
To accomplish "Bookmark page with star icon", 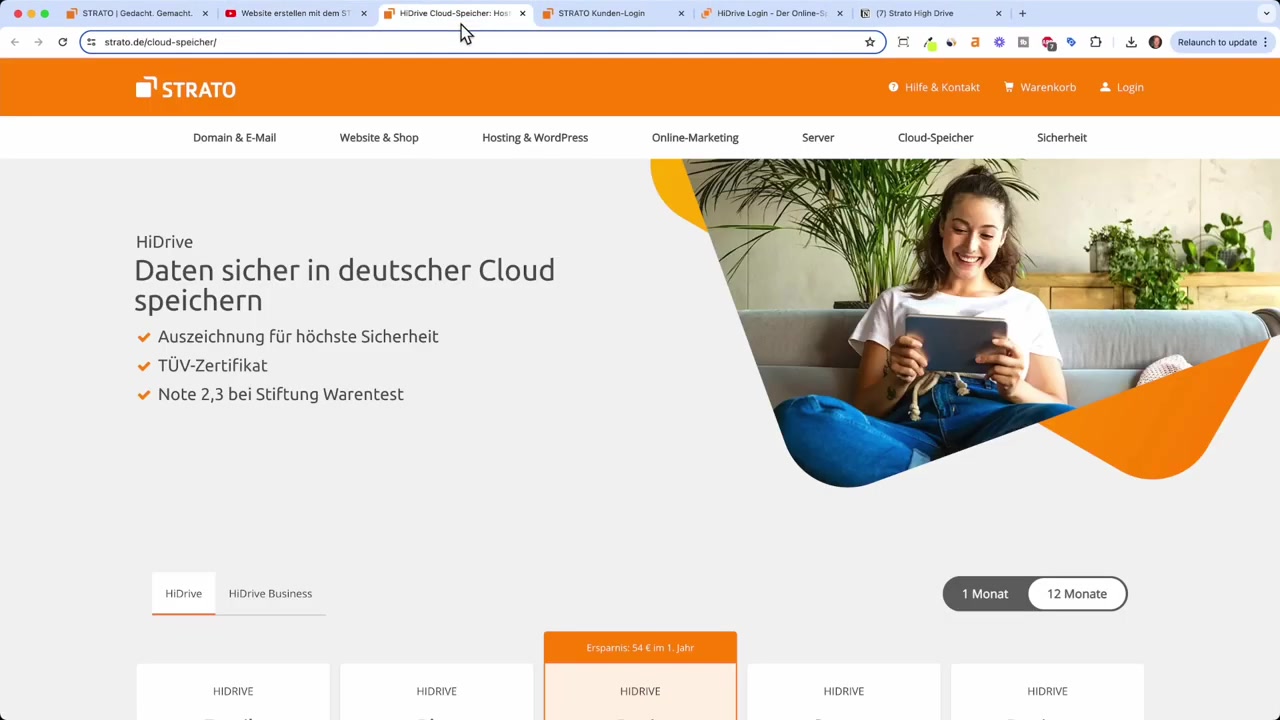I will click(870, 42).
